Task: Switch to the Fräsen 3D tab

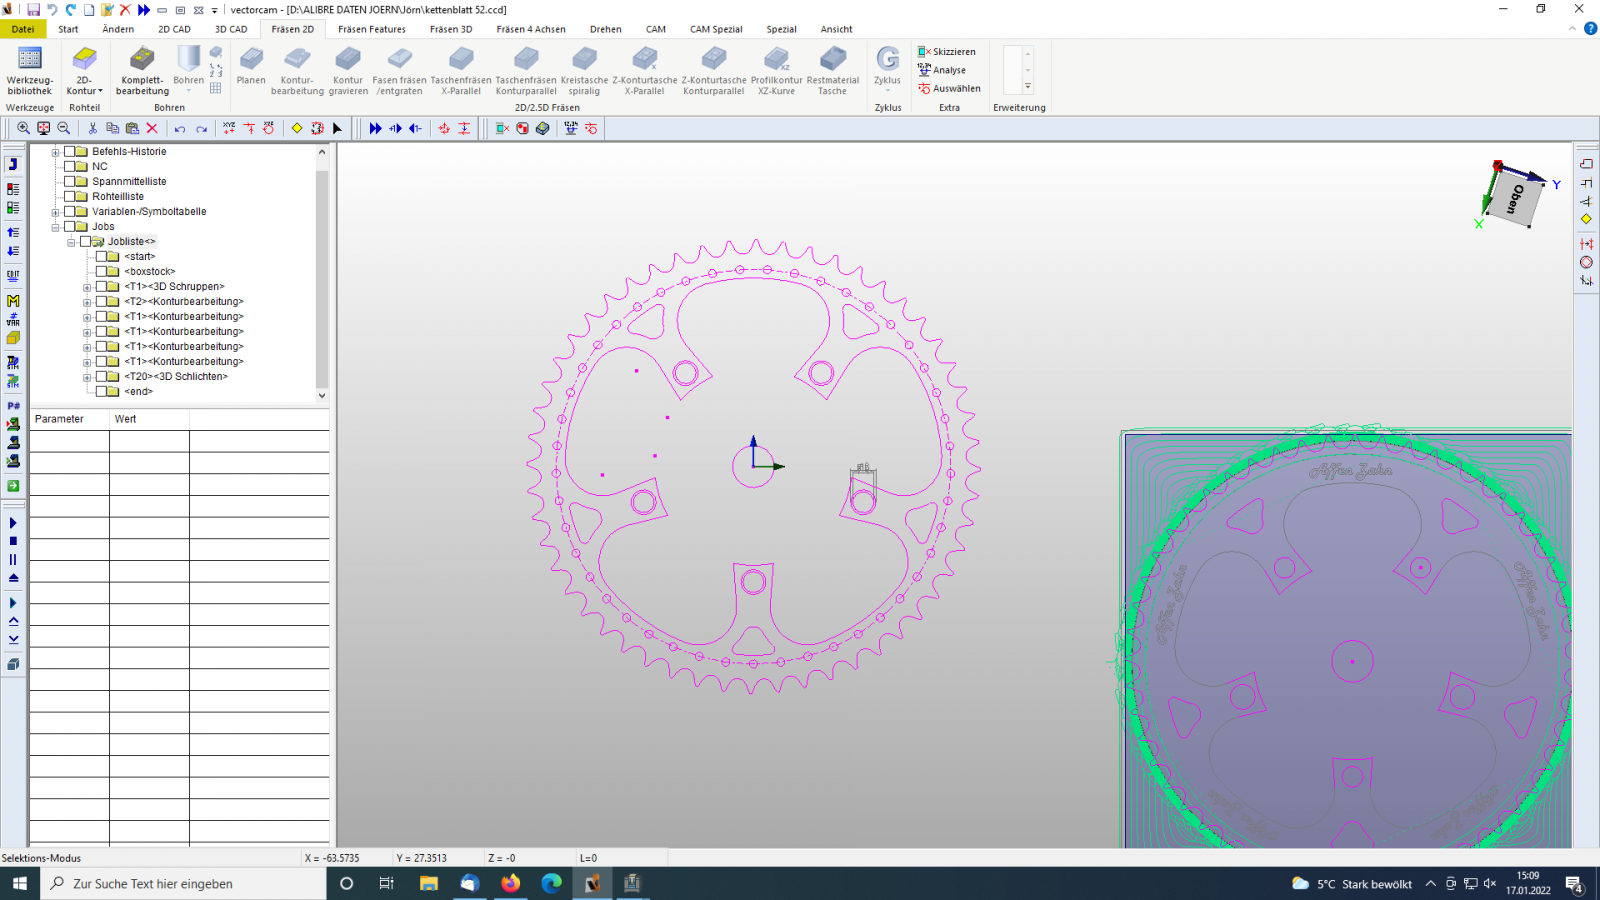Action: [x=450, y=29]
